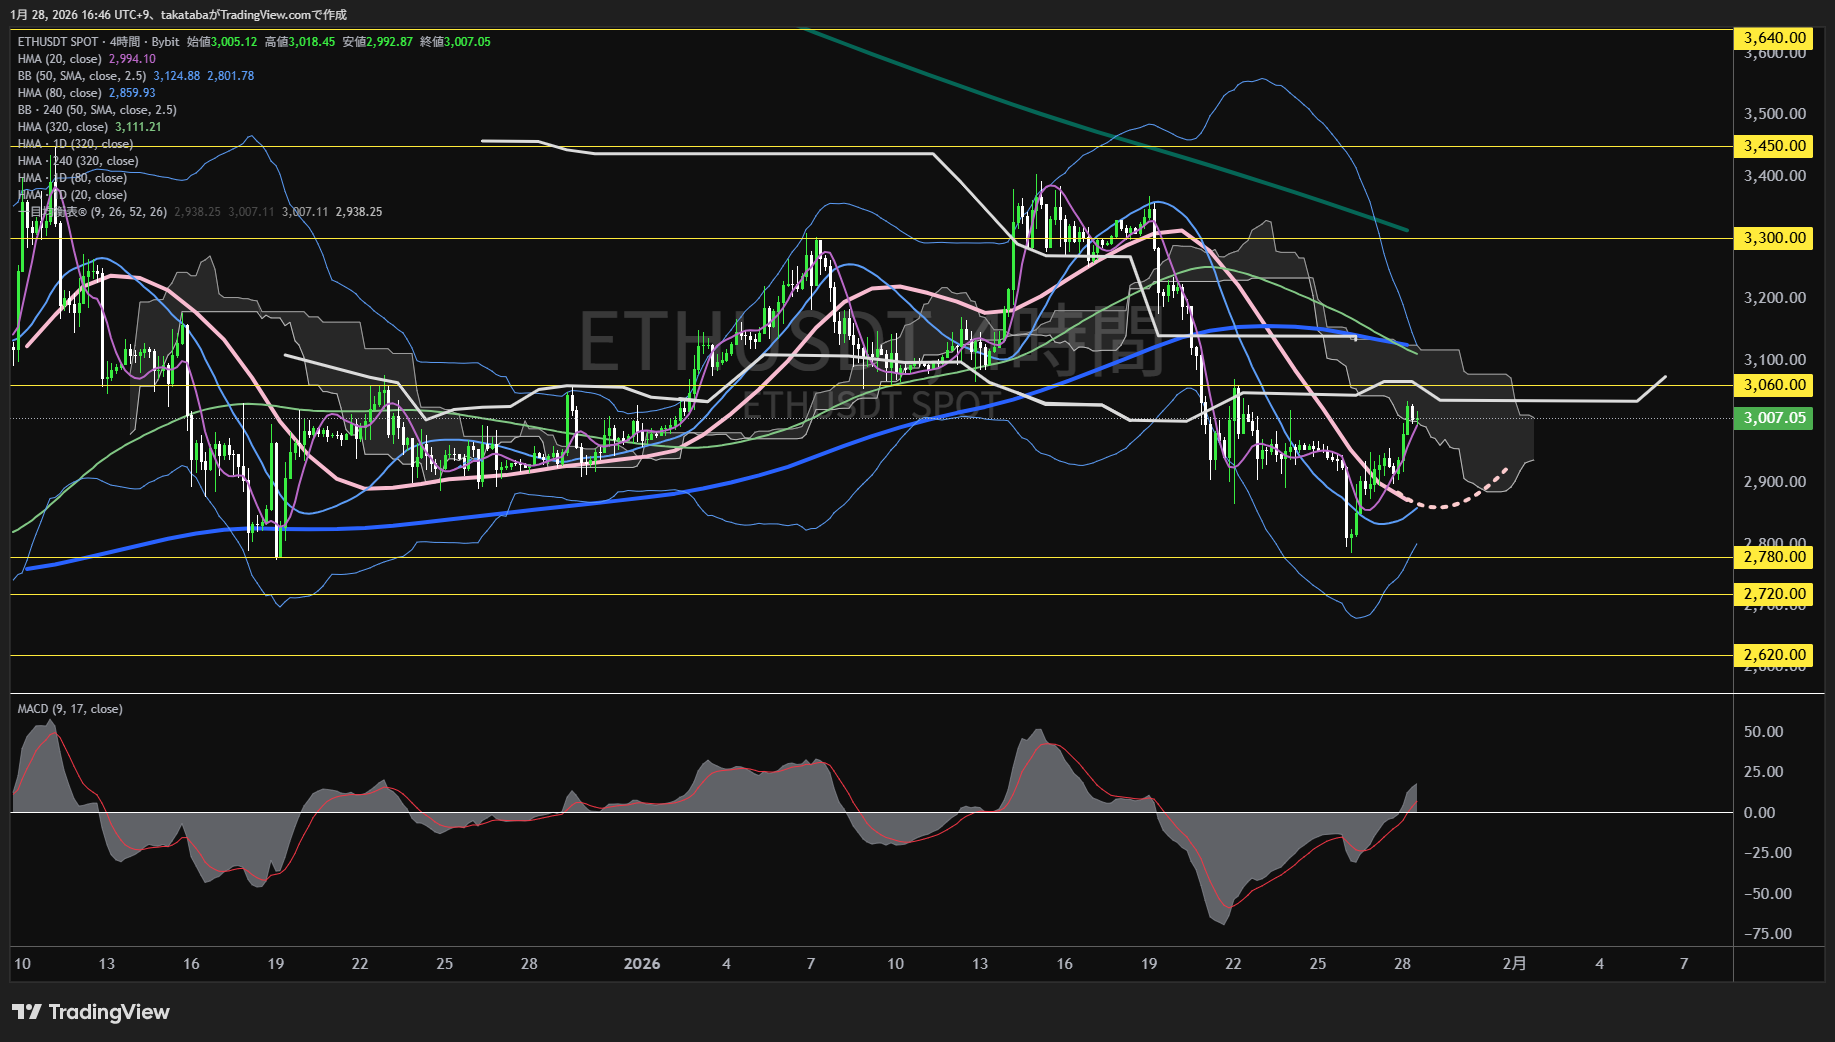
Task: Click the MACD 0.00 scale label
Action: (x=1759, y=813)
